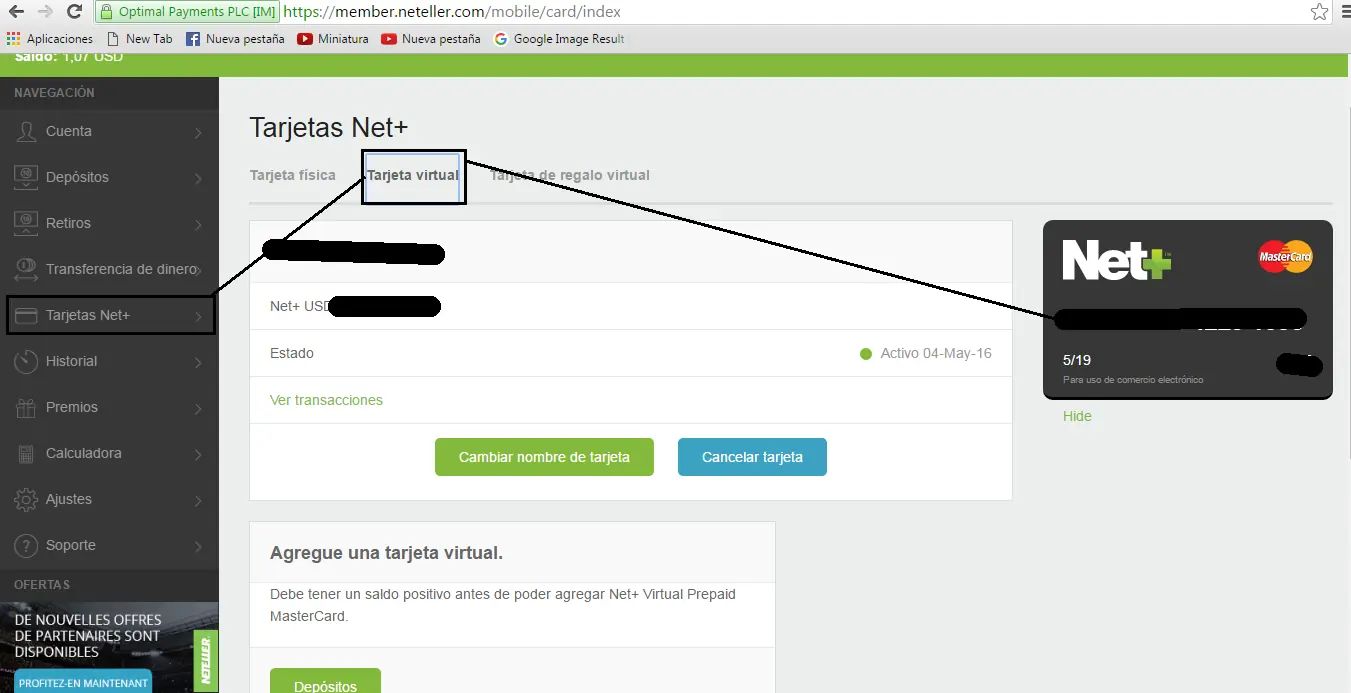Image resolution: width=1351 pixels, height=693 pixels.
Task: Expand the Premios chevron
Action: pyautogui.click(x=198, y=409)
